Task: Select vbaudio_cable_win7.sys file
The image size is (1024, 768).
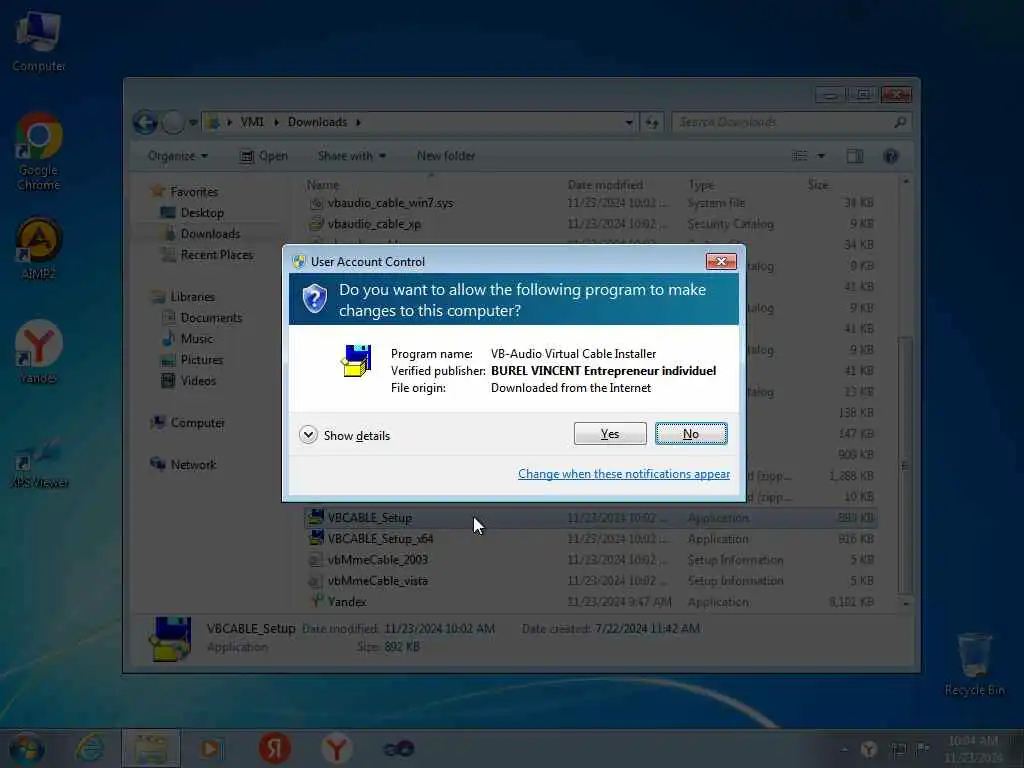Action: [x=591, y=203]
